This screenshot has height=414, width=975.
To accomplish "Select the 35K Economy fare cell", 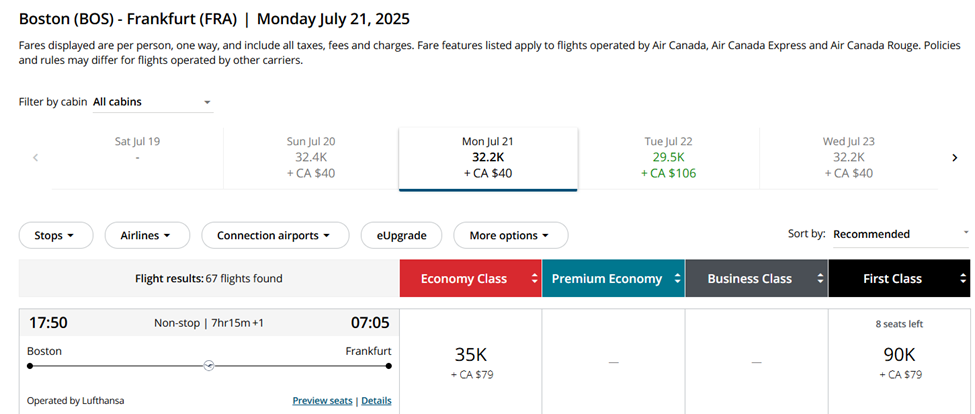I will (470, 362).
